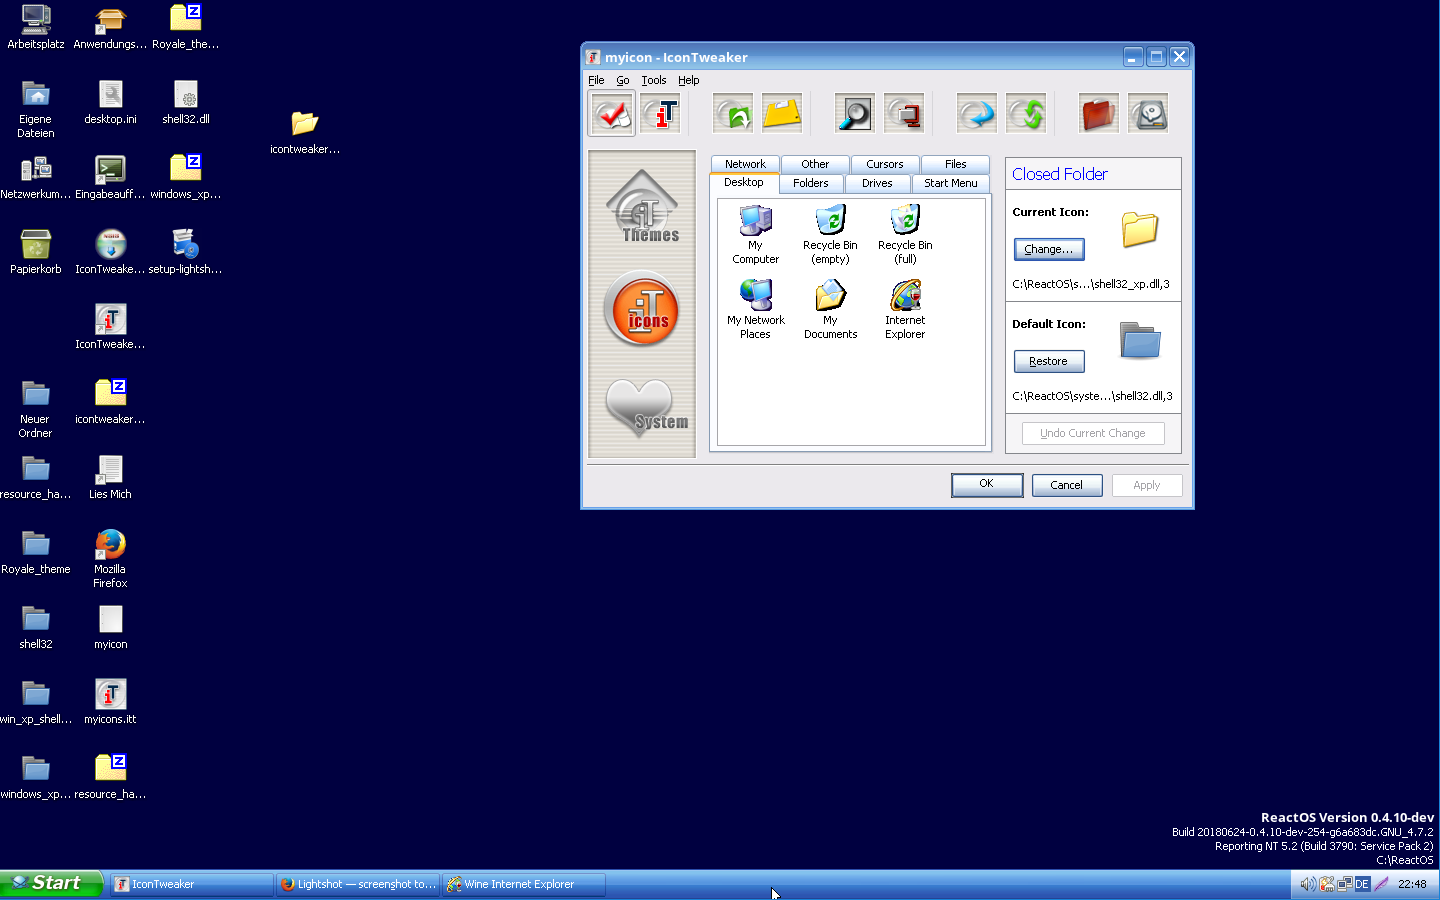Open the Themes panel in the sidebar
This screenshot has width=1440, height=900.
[x=641, y=207]
